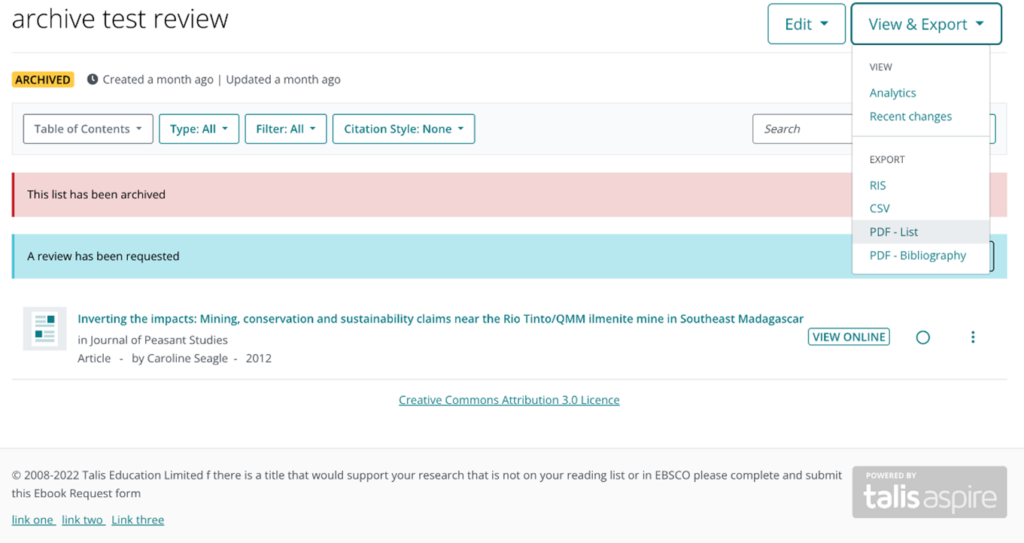Screen dimensions: 1024x543
Task: Click the Talis Aspire logo
Action: coord(929,492)
